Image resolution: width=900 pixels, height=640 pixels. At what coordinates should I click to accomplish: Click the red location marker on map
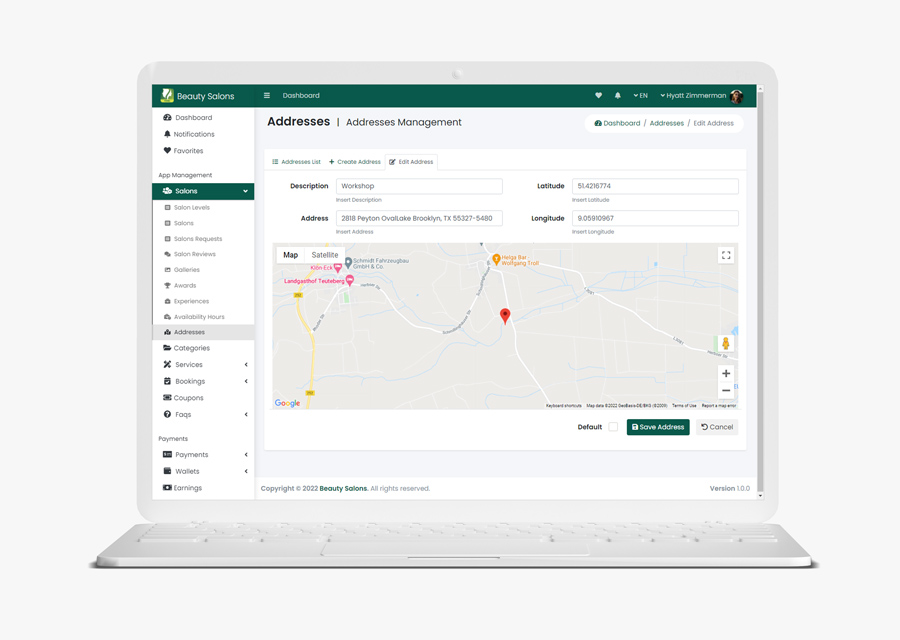point(505,315)
